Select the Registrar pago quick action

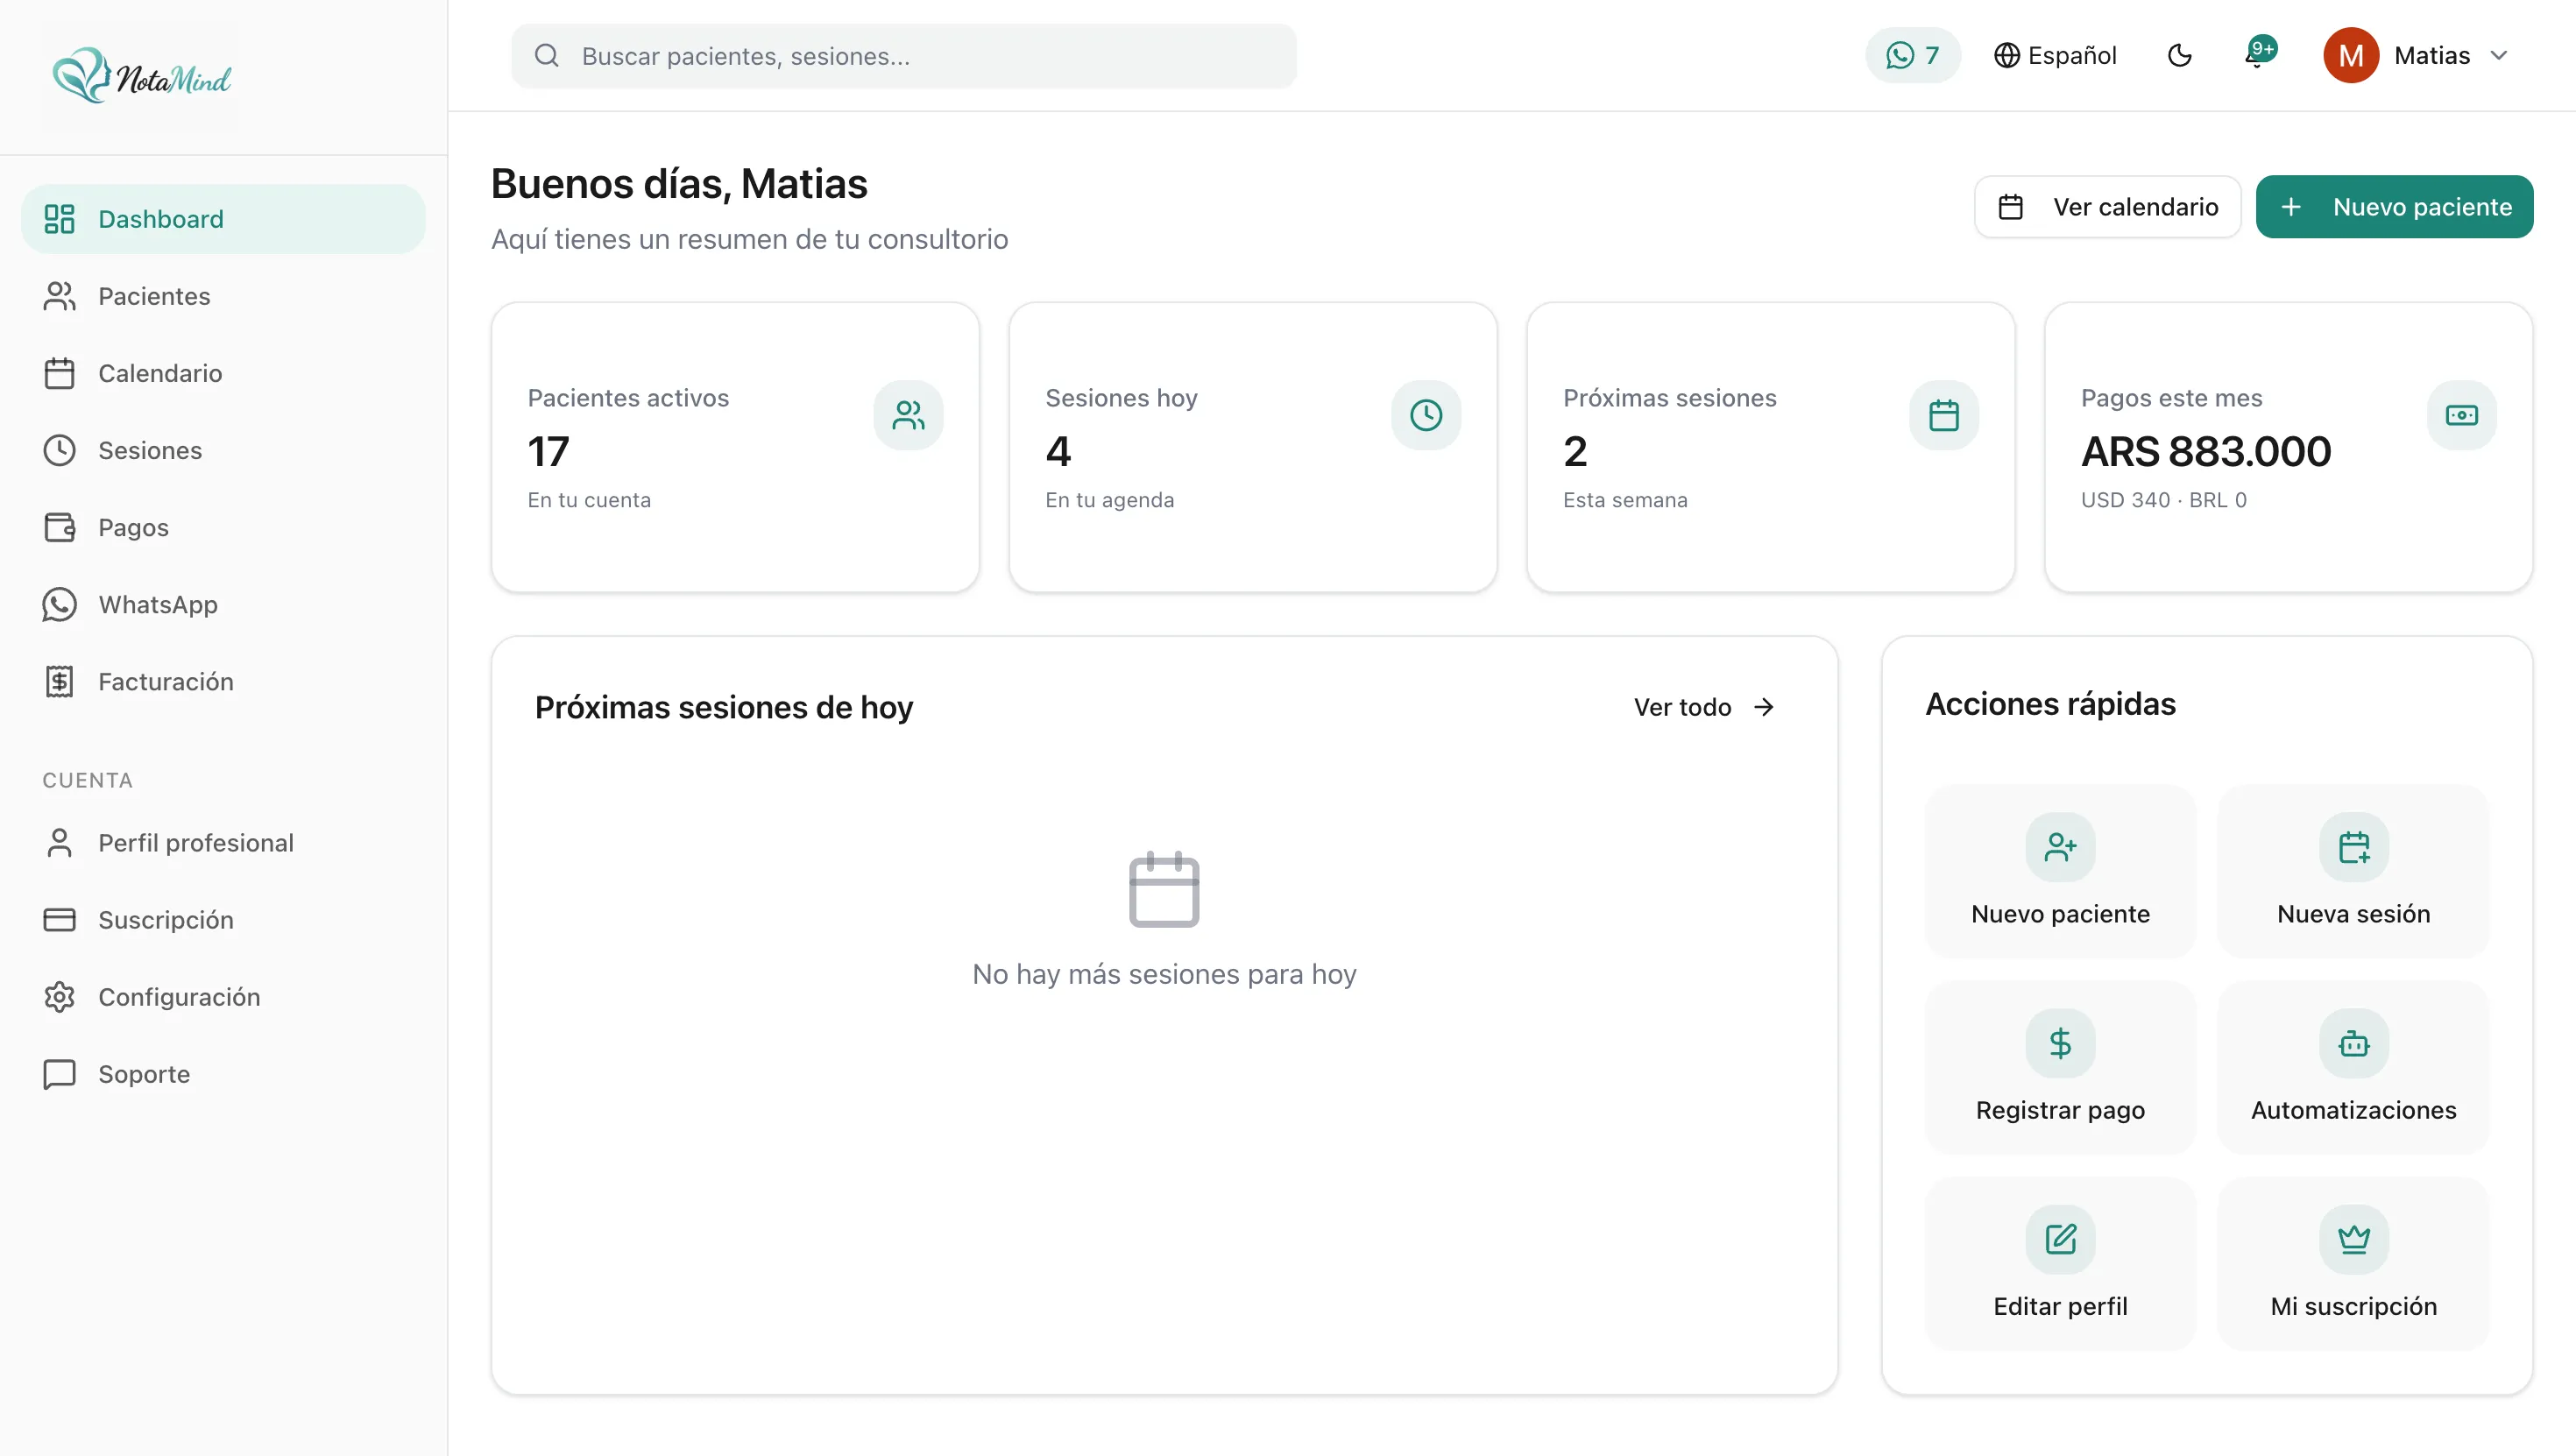point(2060,1067)
